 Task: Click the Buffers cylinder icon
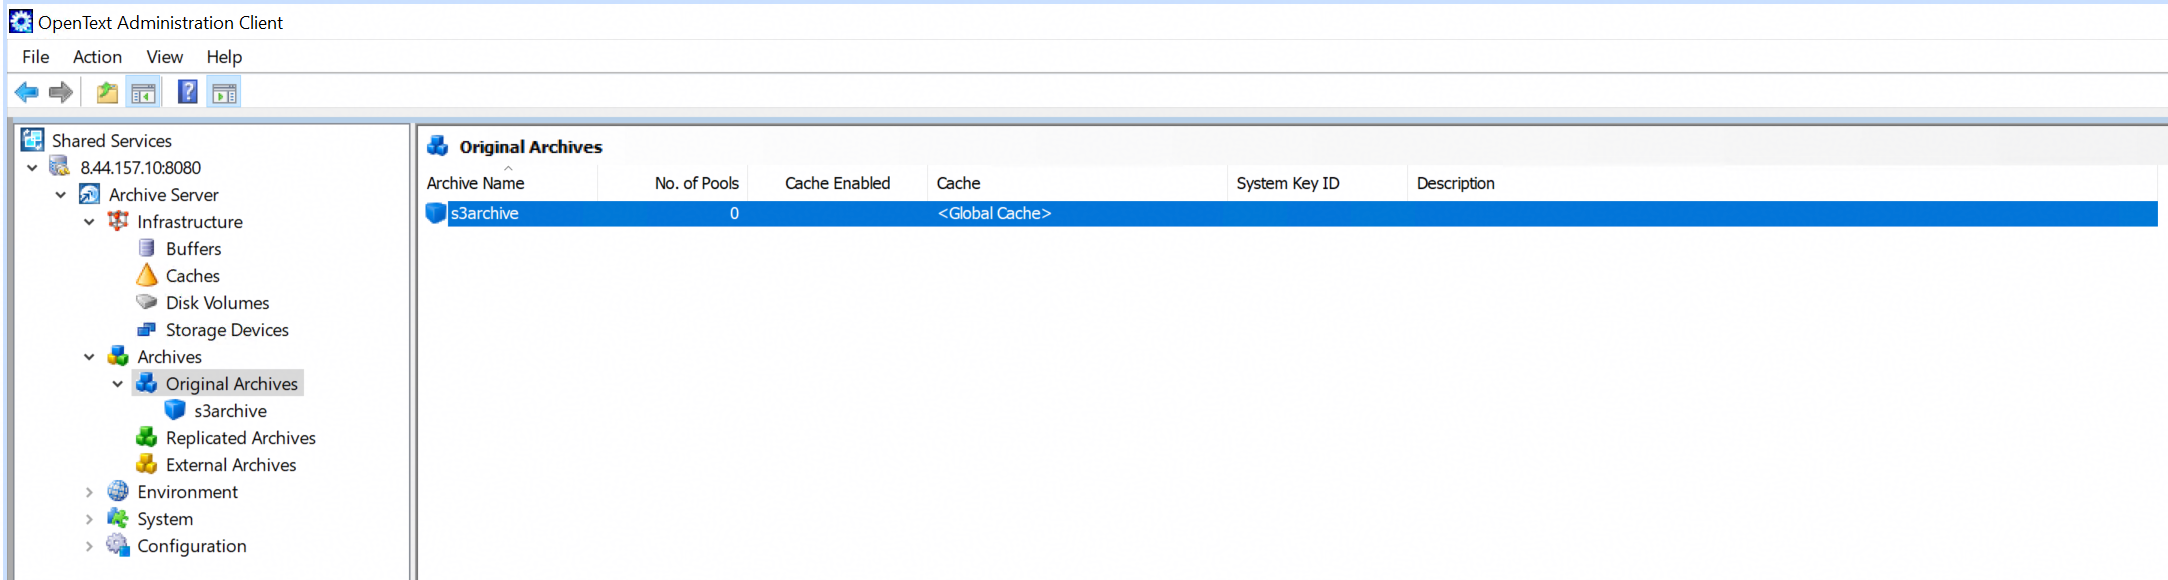coord(147,248)
